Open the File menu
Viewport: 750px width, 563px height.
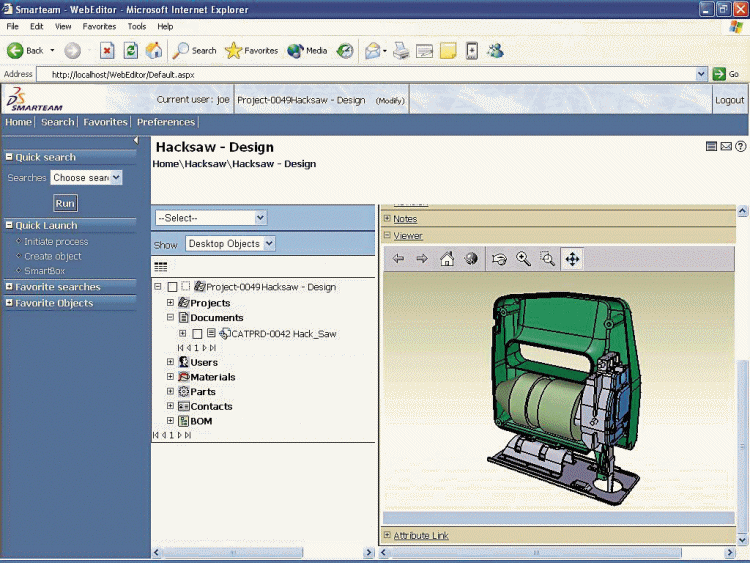pyautogui.click(x=12, y=26)
